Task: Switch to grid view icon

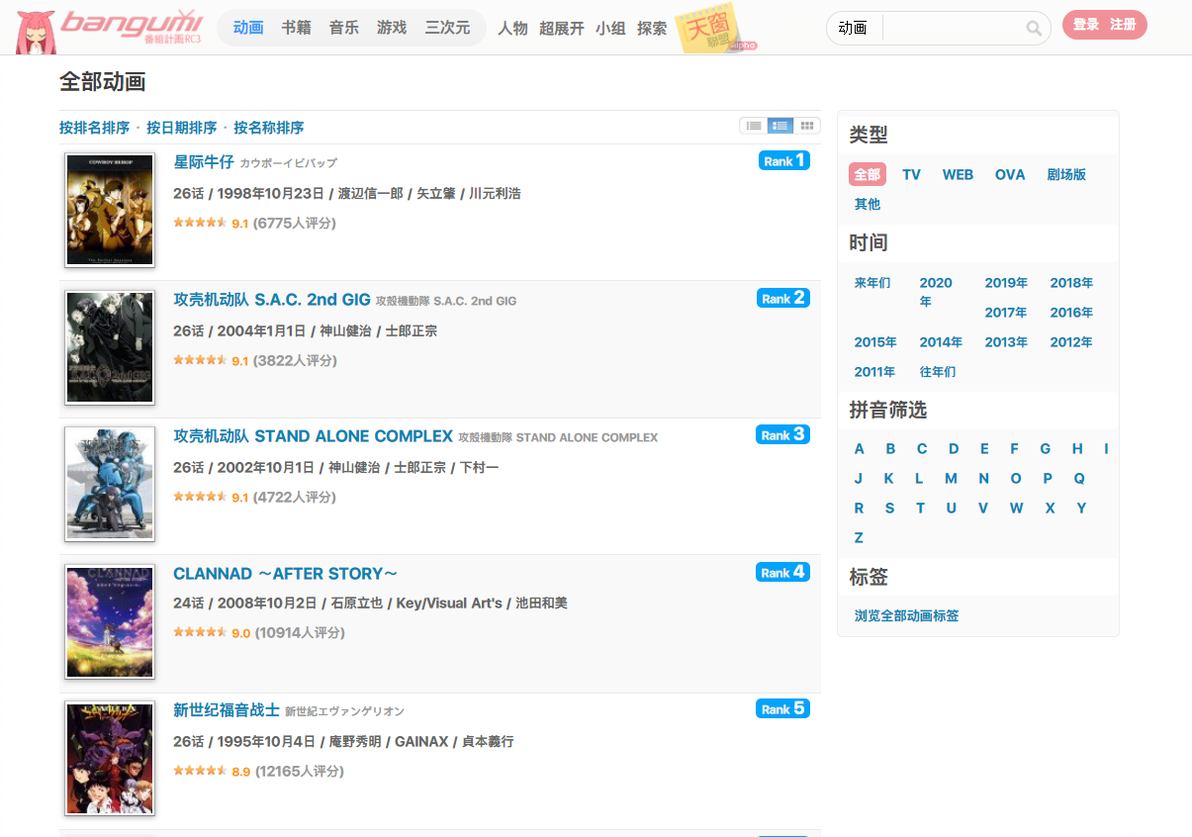Action: (807, 125)
